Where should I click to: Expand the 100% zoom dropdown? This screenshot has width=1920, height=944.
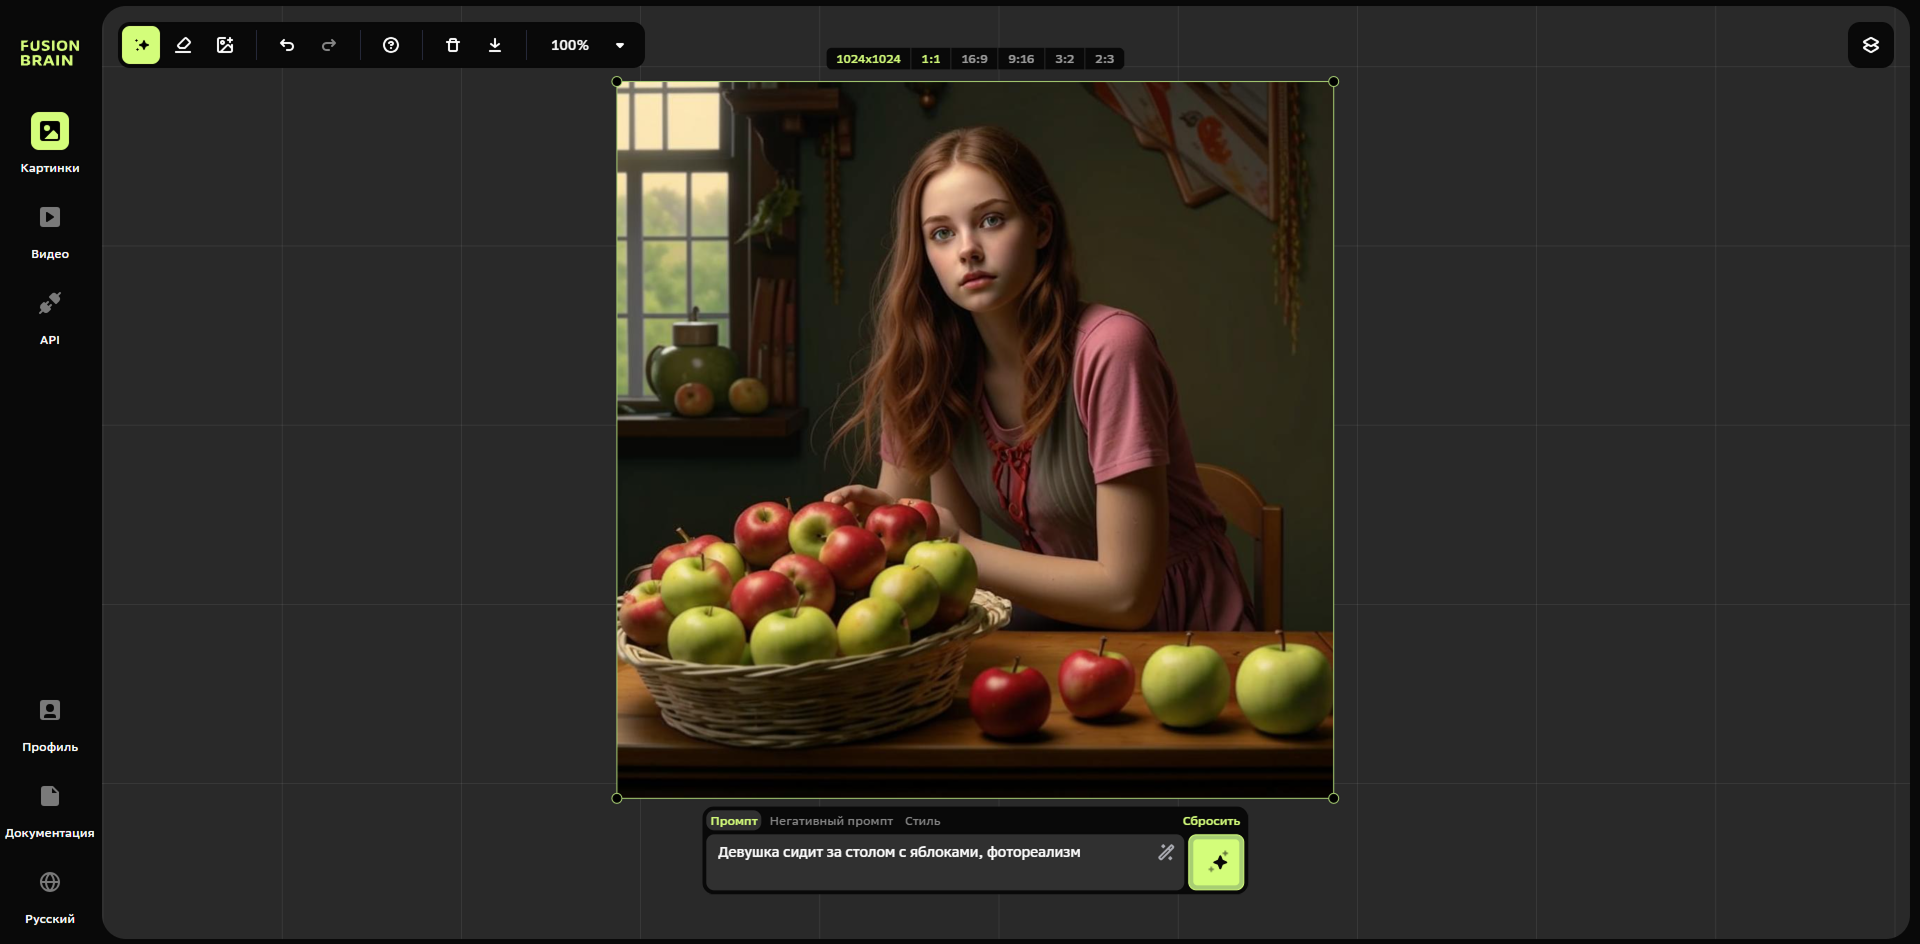click(x=619, y=45)
